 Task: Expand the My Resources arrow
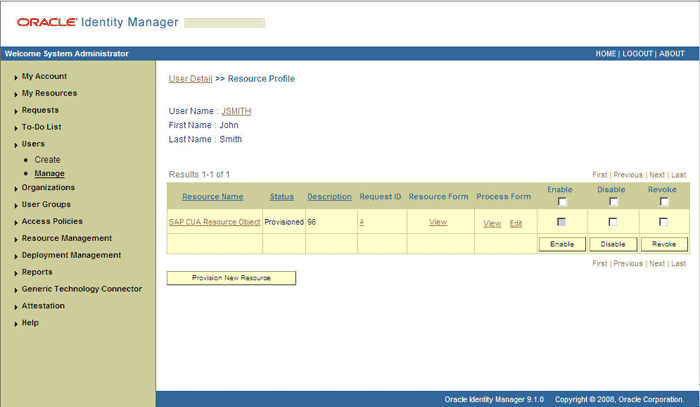16,94
